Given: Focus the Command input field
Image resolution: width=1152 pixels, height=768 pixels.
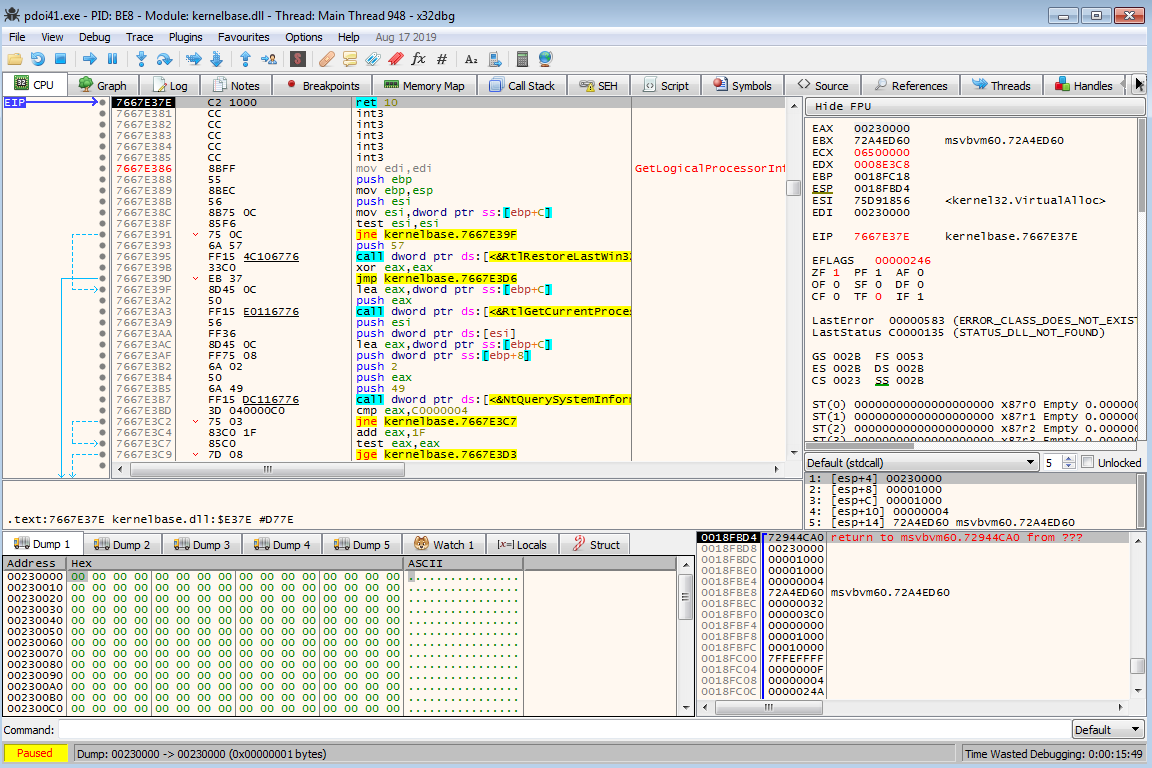Looking at the screenshot, I should pyautogui.click(x=562, y=730).
